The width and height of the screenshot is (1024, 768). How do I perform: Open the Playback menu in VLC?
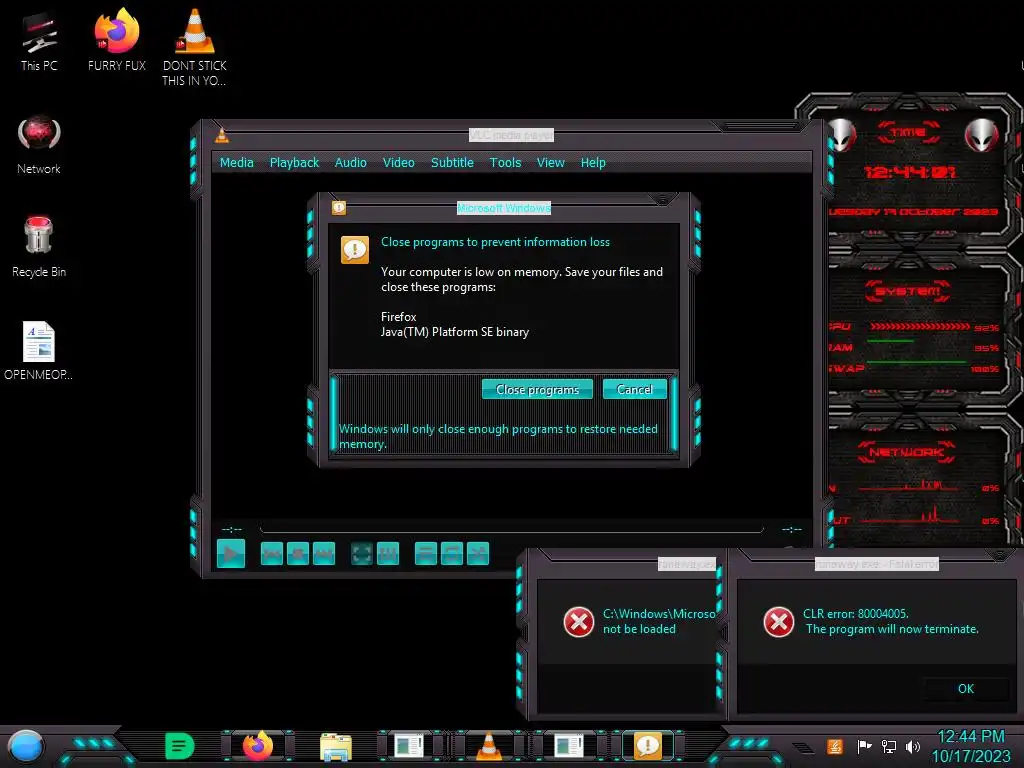click(294, 163)
